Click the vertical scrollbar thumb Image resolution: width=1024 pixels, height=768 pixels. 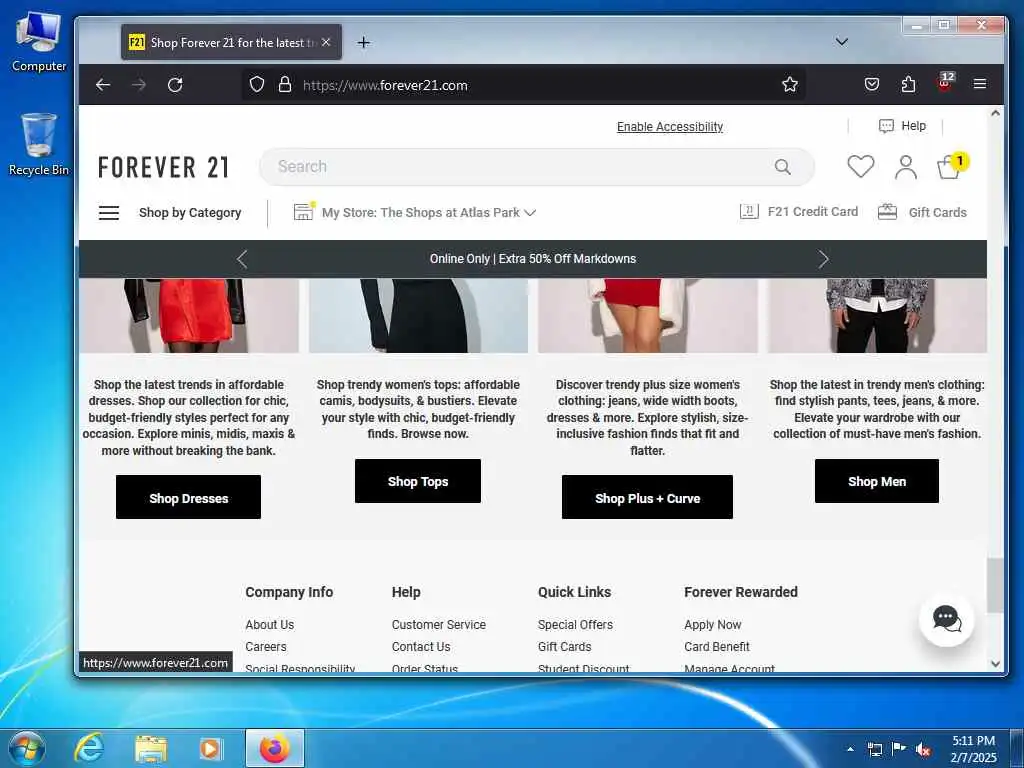[995, 585]
